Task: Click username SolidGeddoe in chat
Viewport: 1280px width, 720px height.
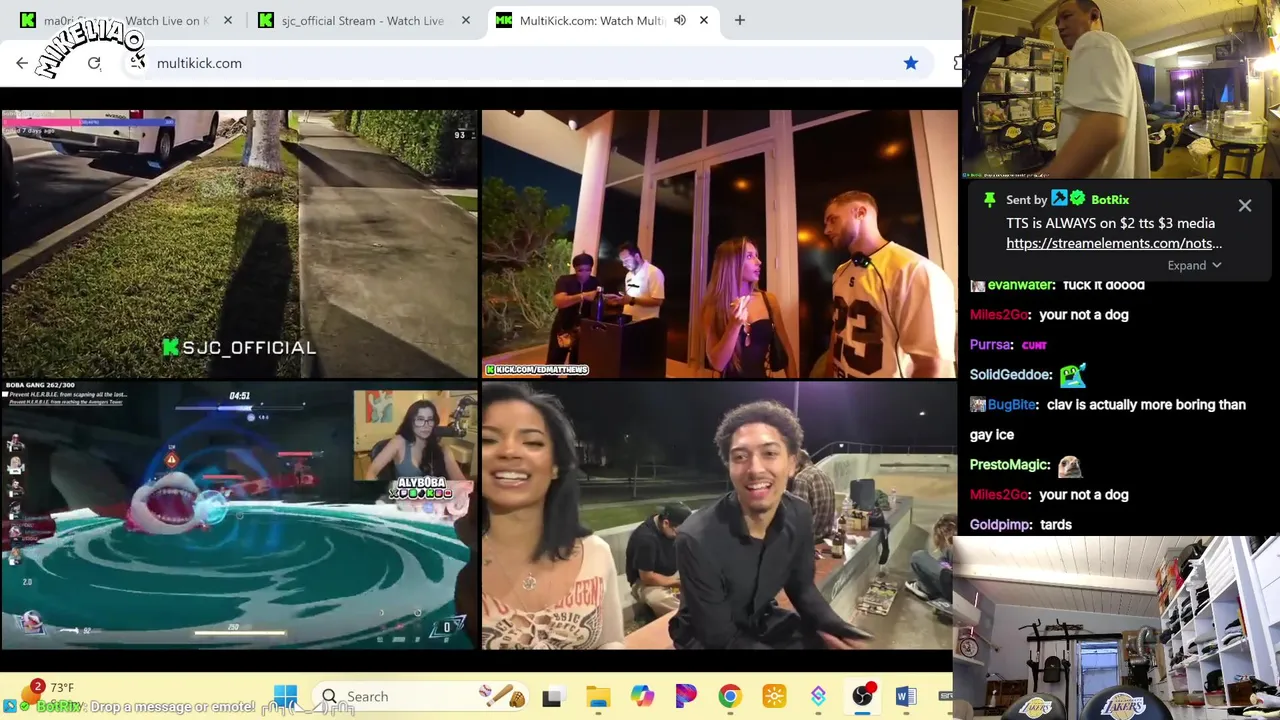Action: (1011, 374)
